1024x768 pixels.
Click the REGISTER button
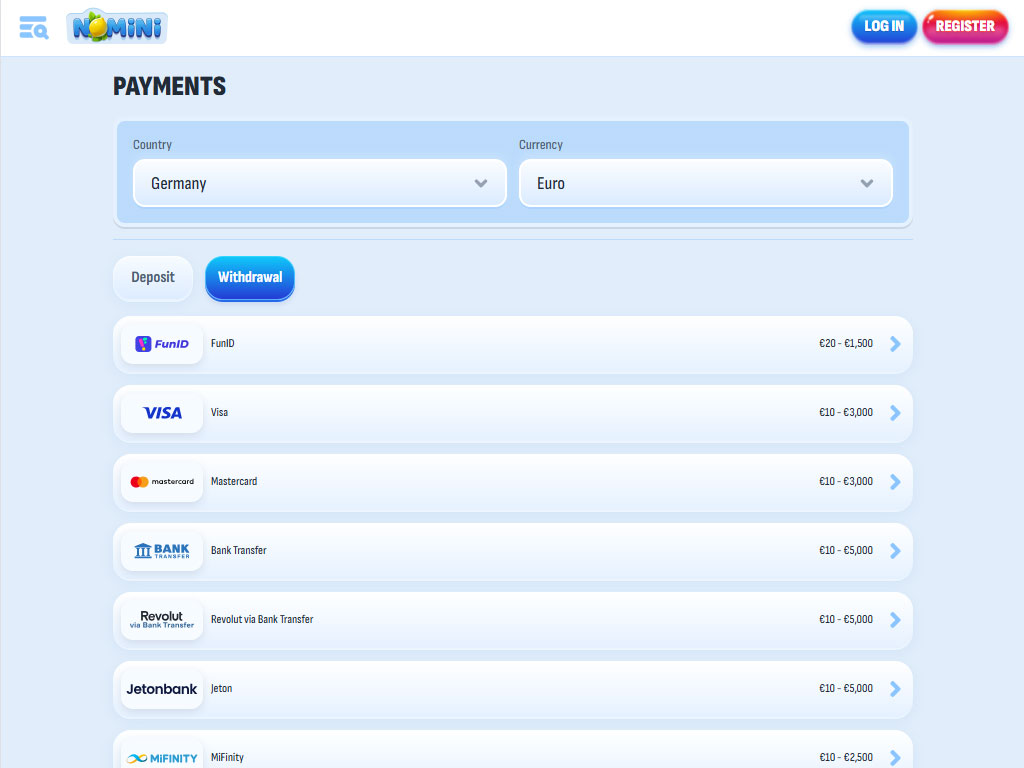[x=965, y=27]
